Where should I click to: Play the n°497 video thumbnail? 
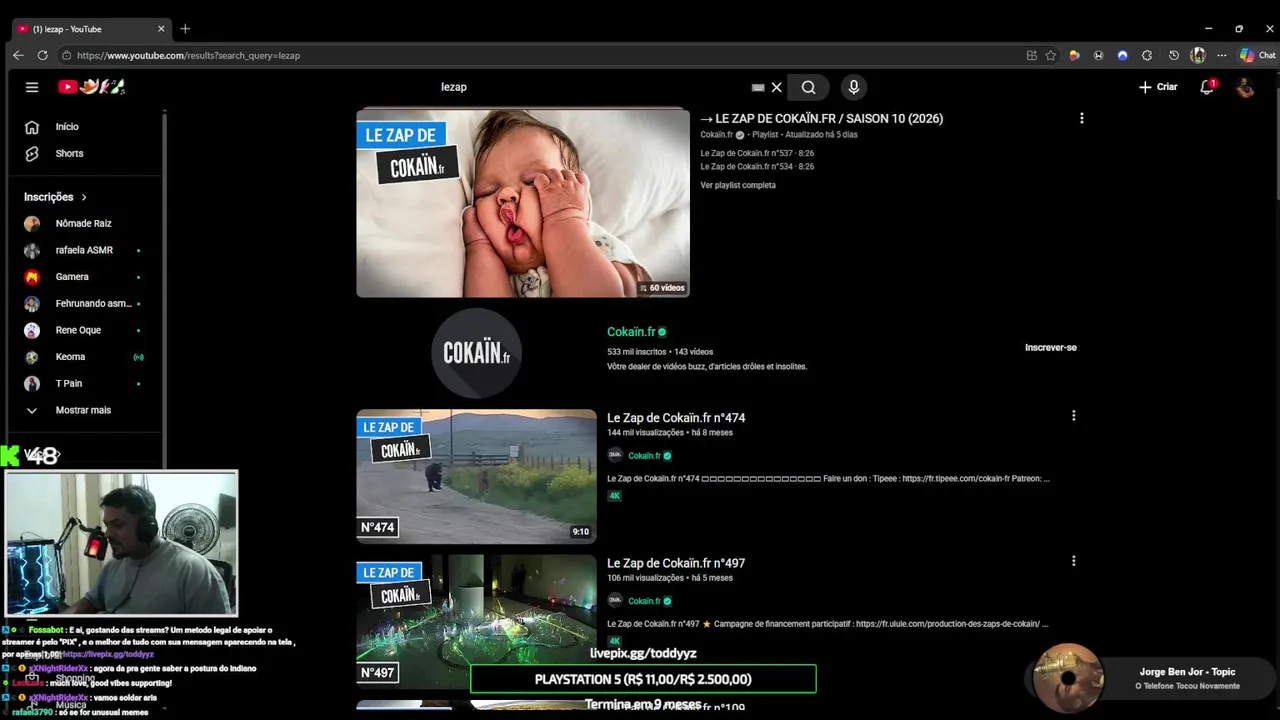point(476,622)
